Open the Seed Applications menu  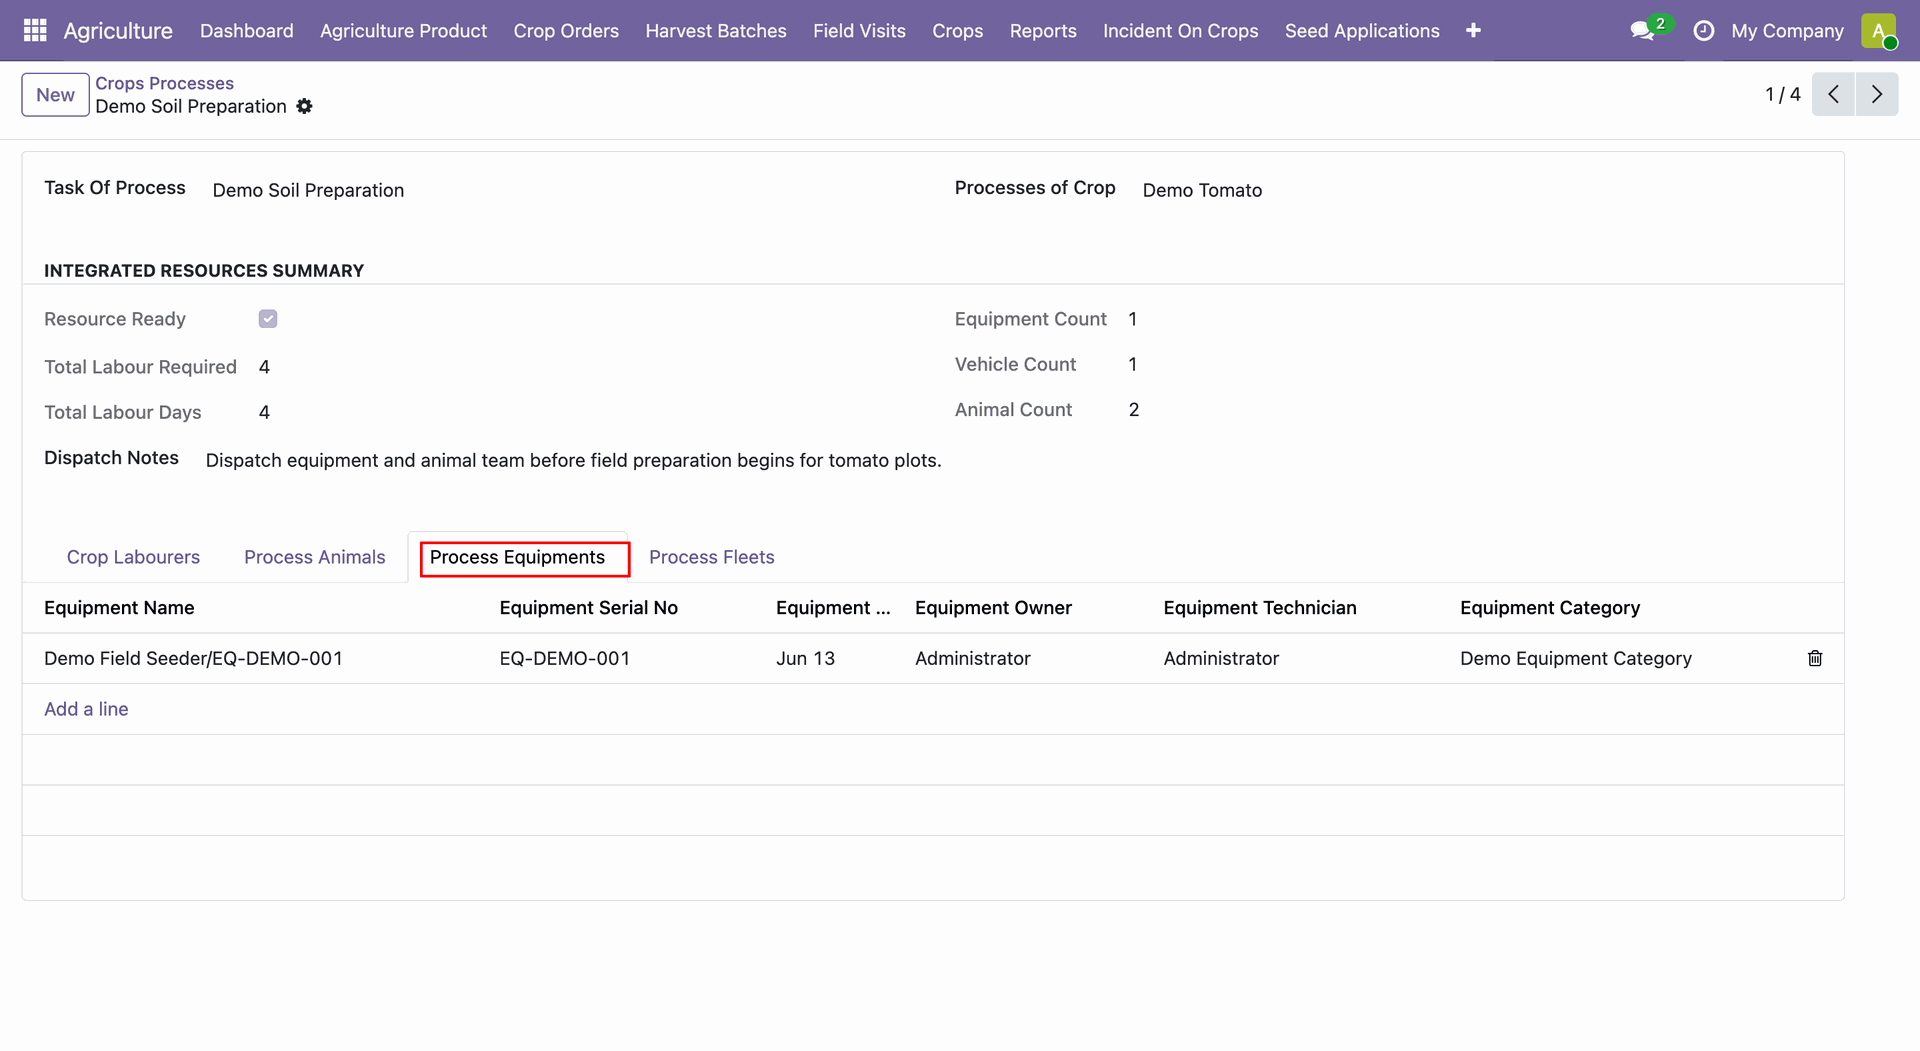tap(1362, 31)
